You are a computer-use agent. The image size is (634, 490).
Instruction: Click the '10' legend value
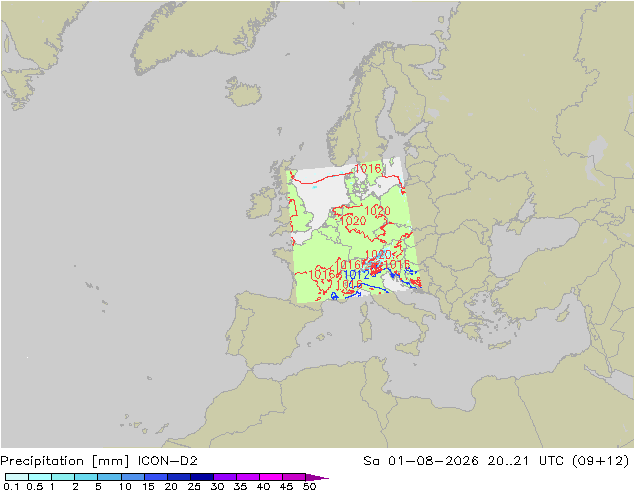click(x=125, y=486)
